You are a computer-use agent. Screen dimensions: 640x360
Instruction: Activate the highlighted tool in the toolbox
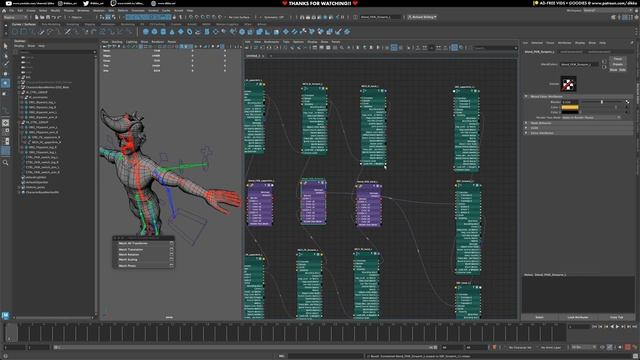coord(5,83)
